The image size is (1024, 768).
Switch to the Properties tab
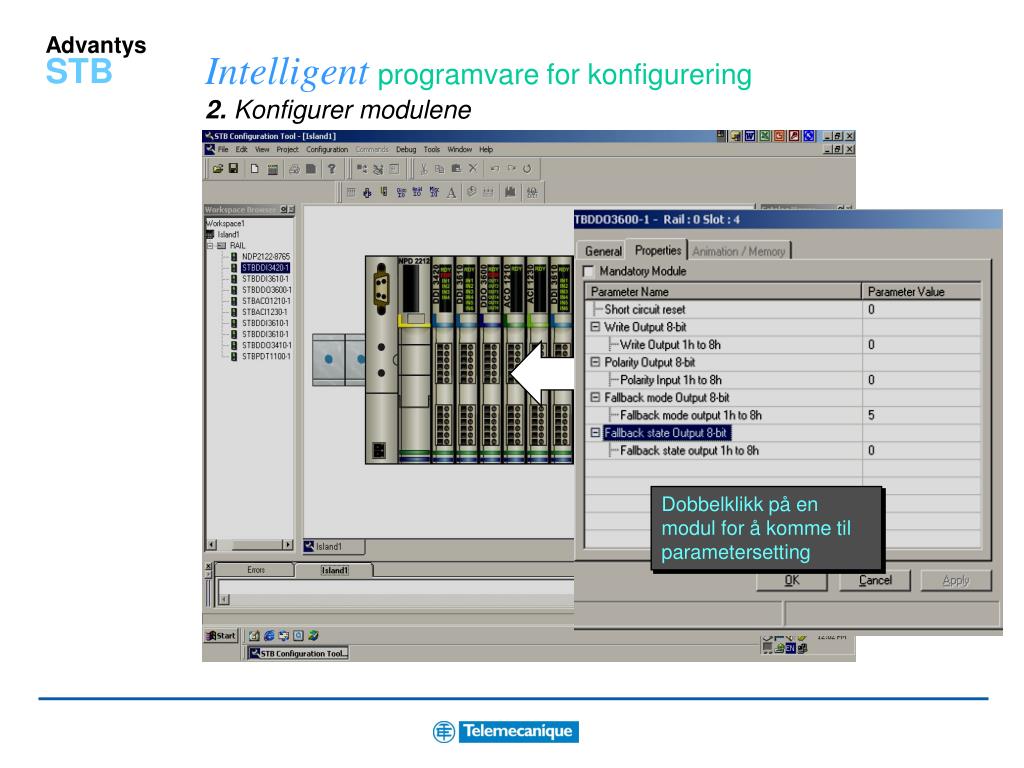click(x=658, y=250)
